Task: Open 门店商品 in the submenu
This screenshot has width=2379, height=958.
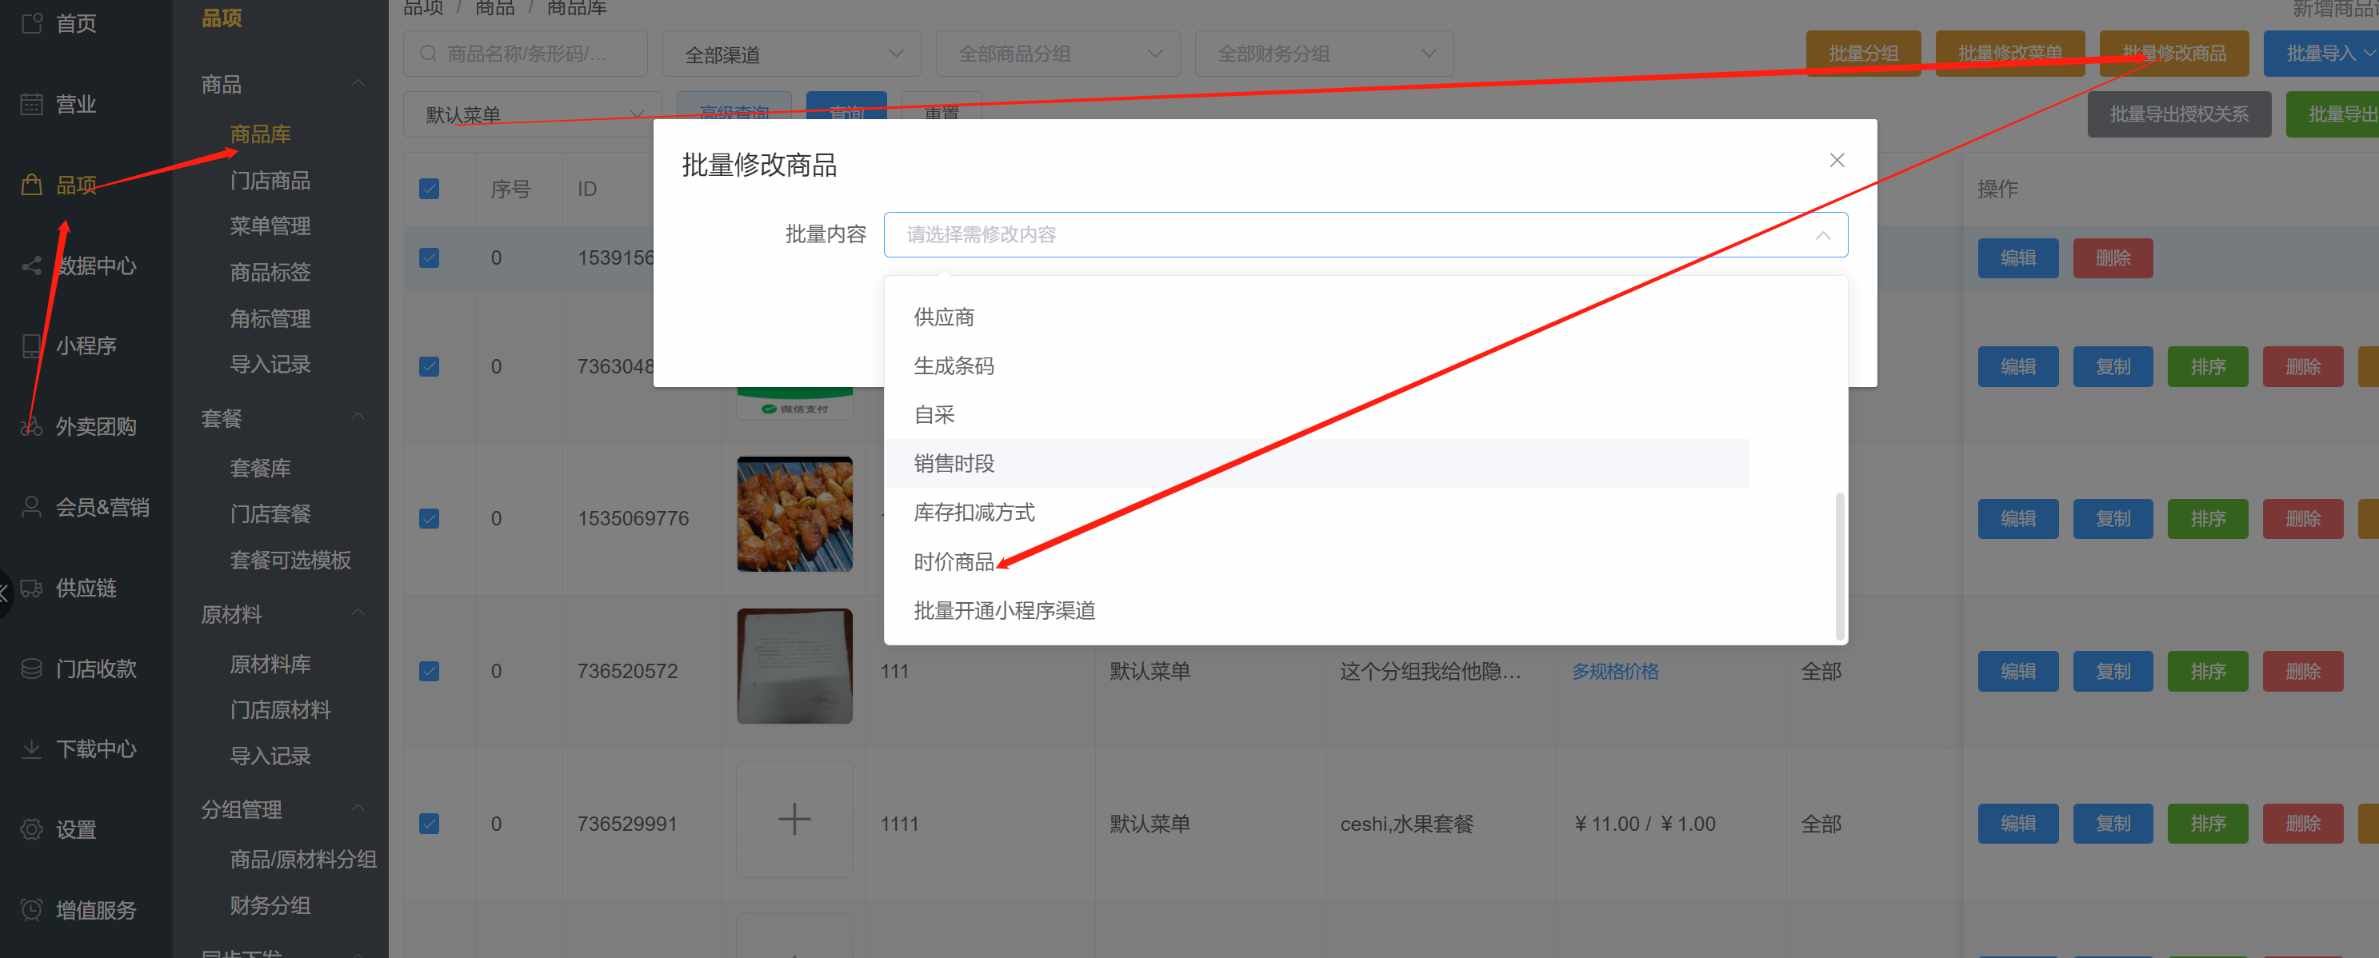Action: pyautogui.click(x=270, y=180)
